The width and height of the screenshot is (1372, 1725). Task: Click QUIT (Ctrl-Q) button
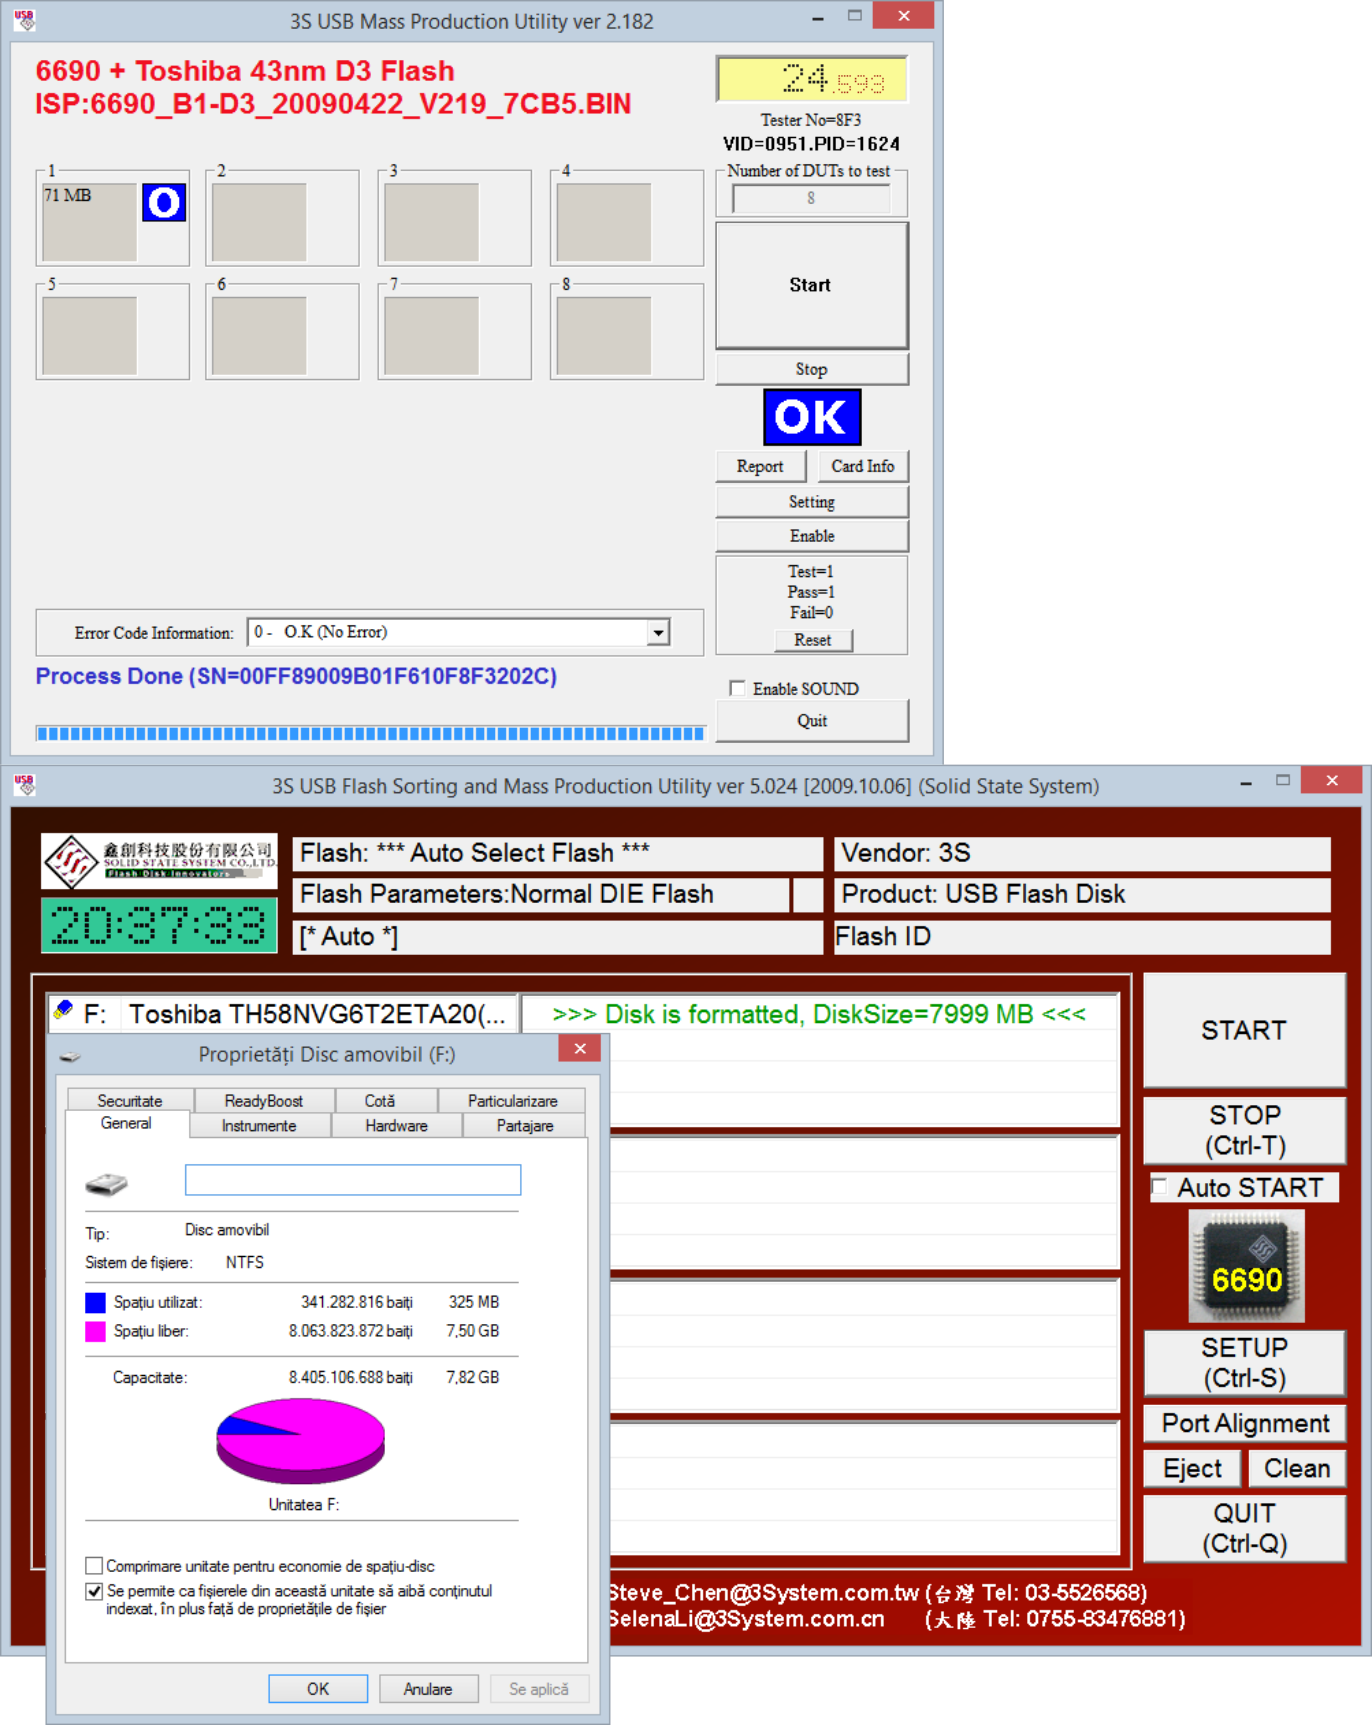(x=1244, y=1528)
